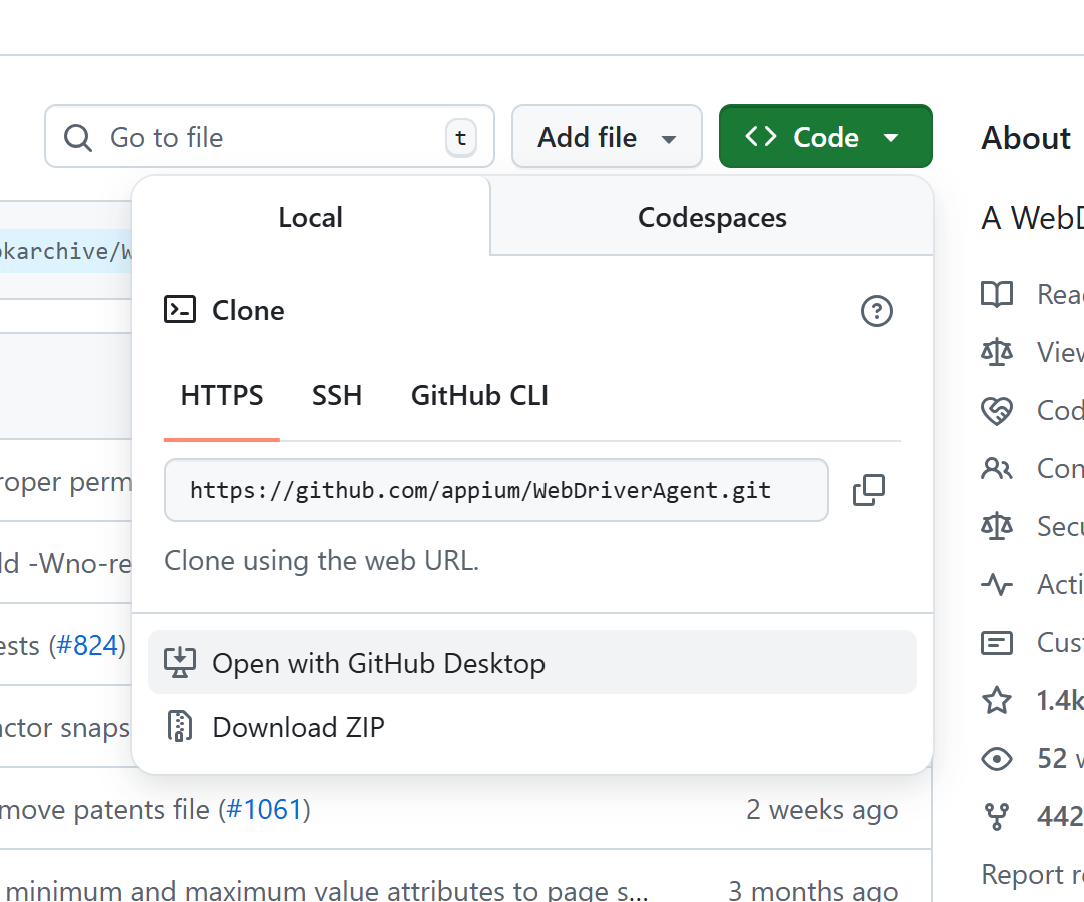Select the HTTPS clone tab
This screenshot has height=902, width=1084.
pos(222,395)
